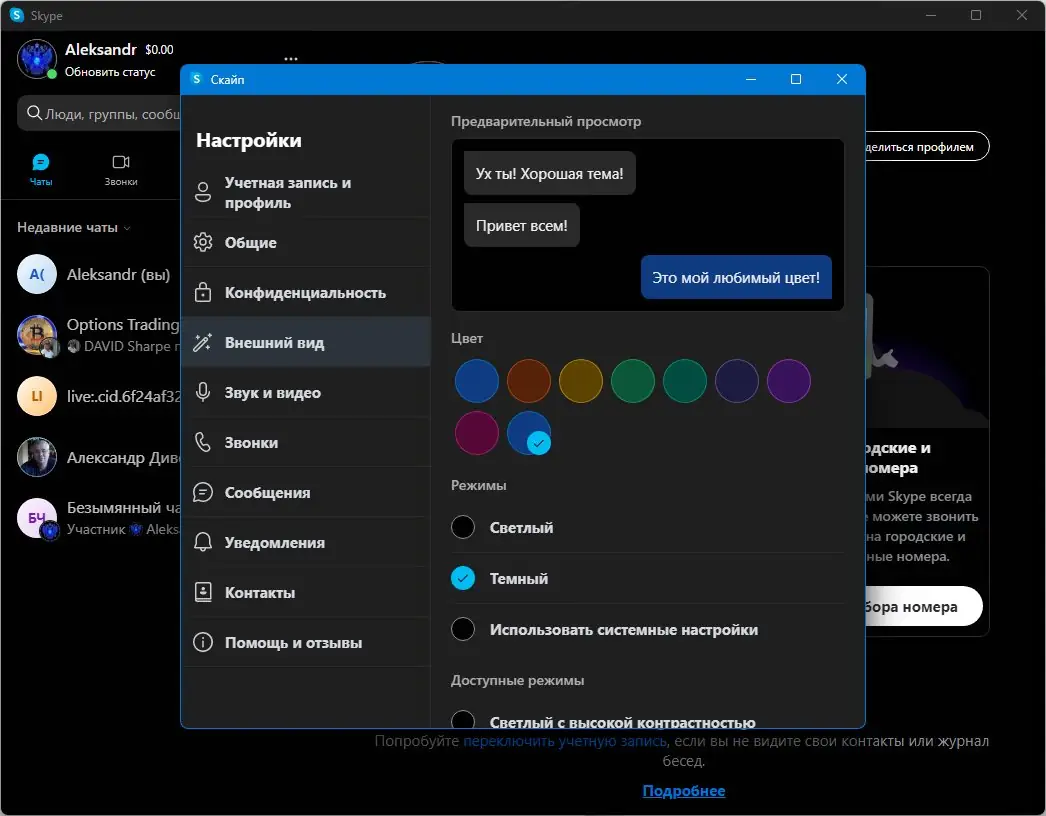Select the purple color swatch

click(789, 381)
